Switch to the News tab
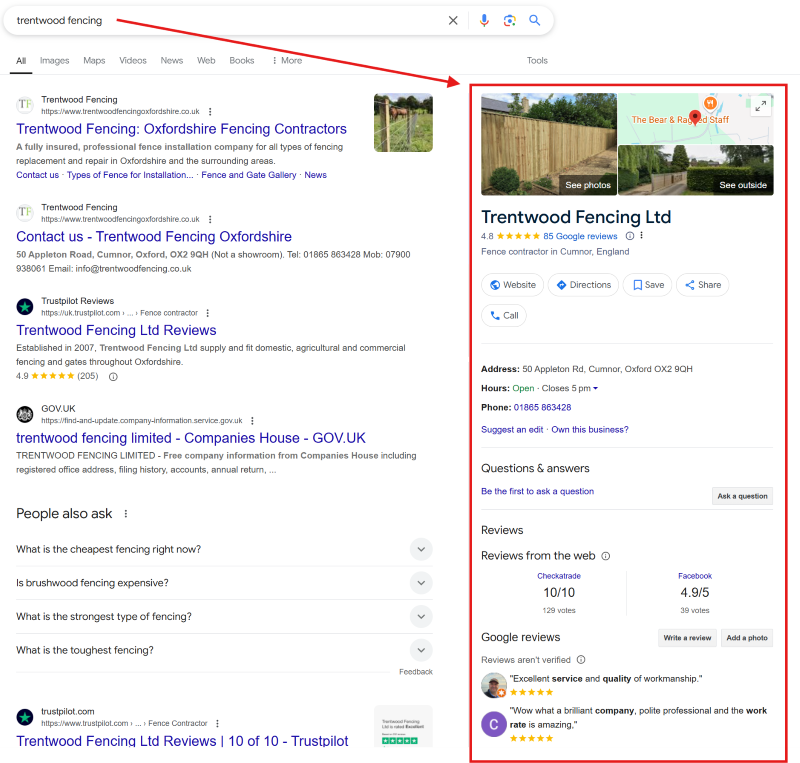 coord(171,60)
